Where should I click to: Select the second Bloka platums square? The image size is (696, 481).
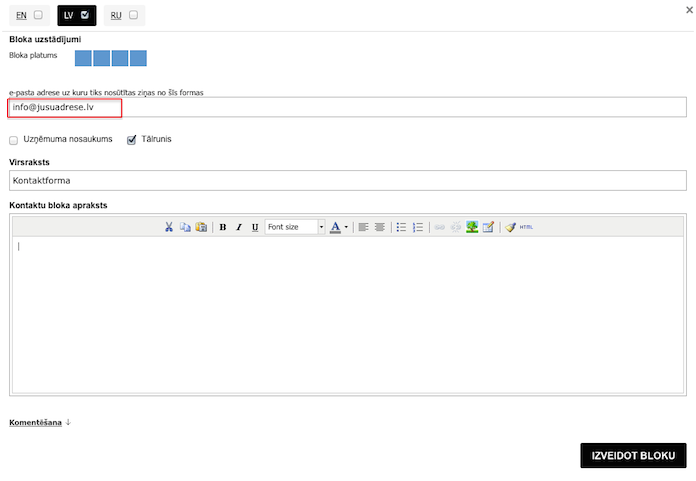point(102,58)
